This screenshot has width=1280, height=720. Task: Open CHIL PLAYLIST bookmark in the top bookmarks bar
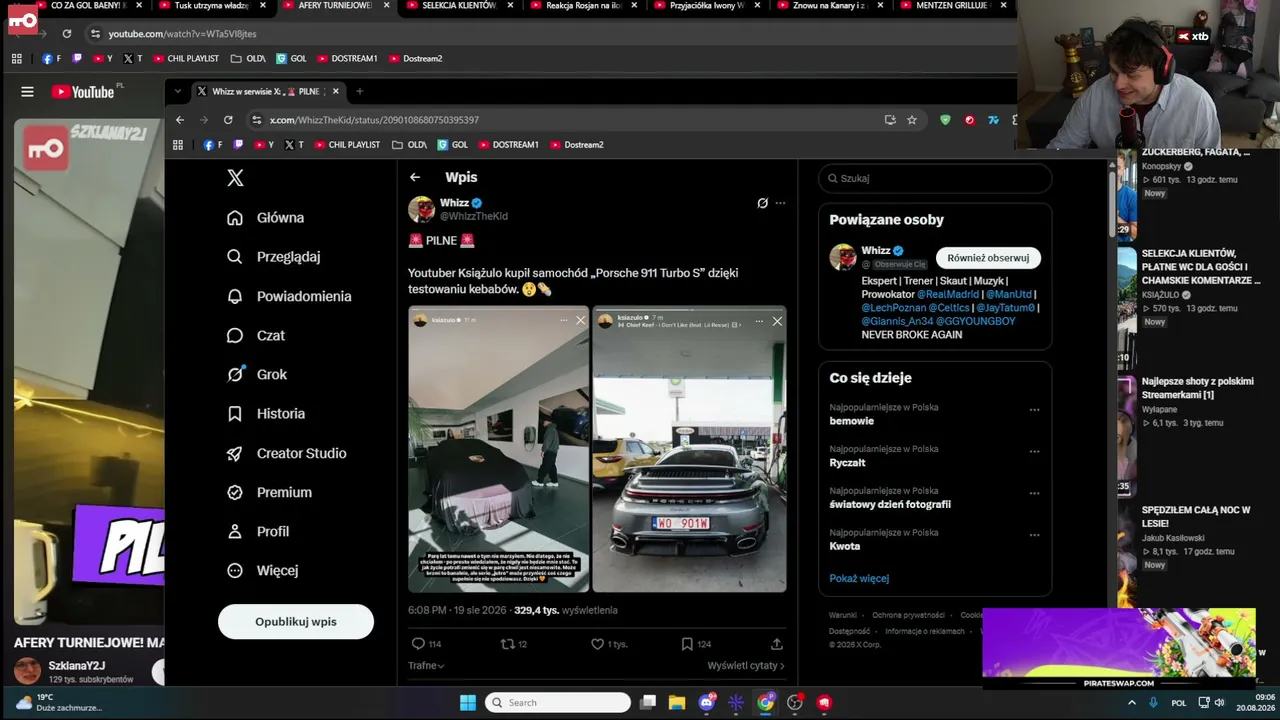tap(186, 59)
